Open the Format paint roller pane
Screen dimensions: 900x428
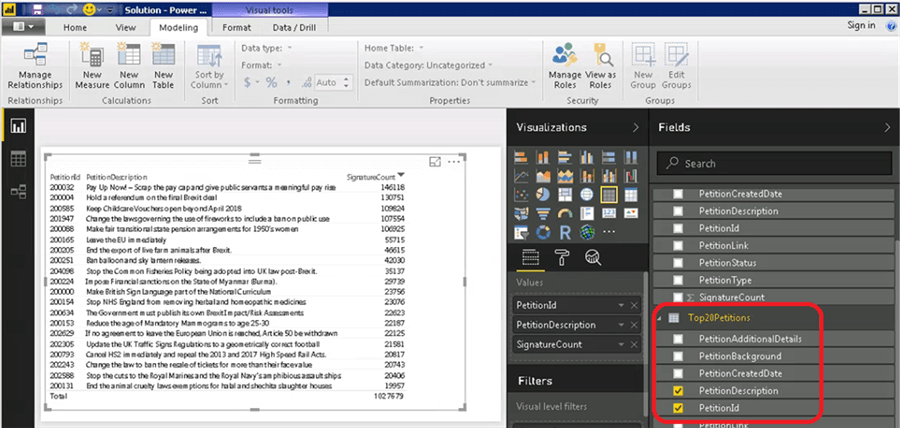tap(562, 258)
